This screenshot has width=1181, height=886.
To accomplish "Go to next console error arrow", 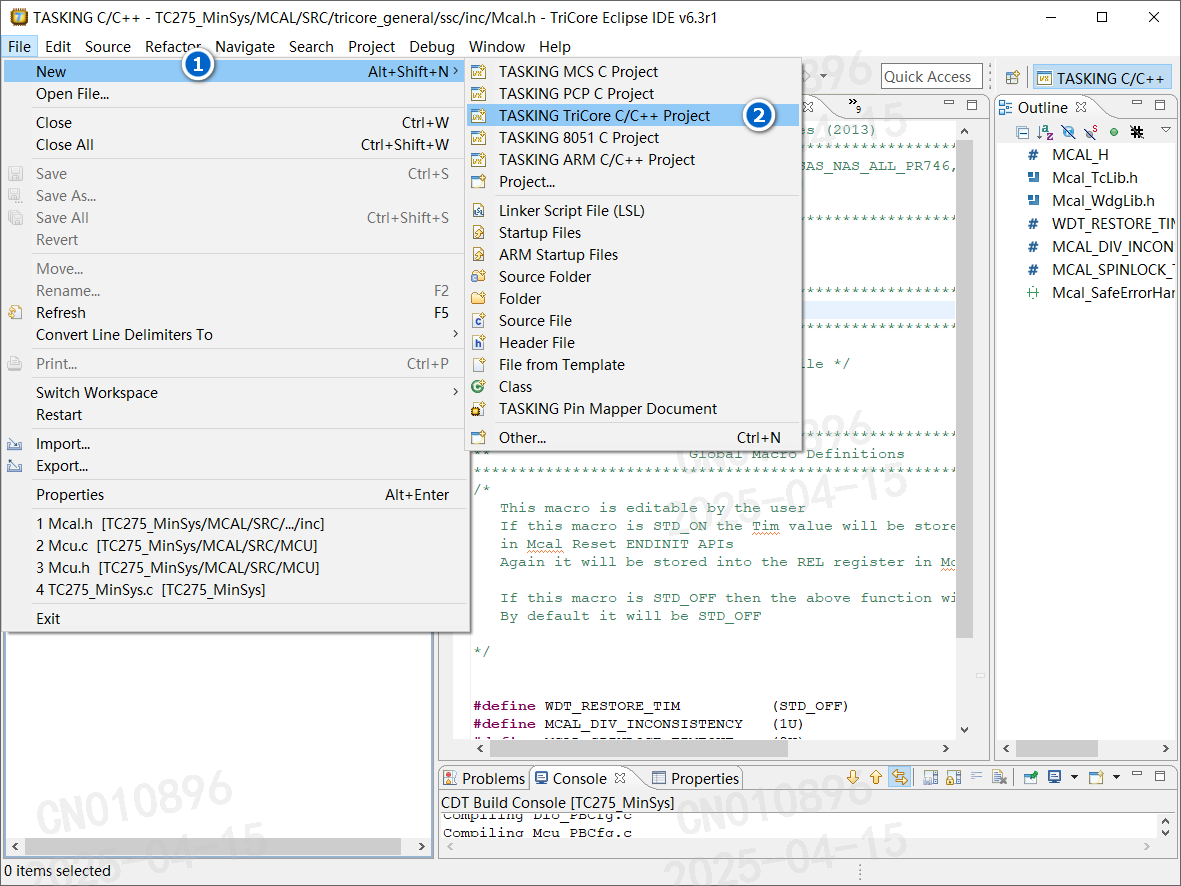I will (853, 777).
